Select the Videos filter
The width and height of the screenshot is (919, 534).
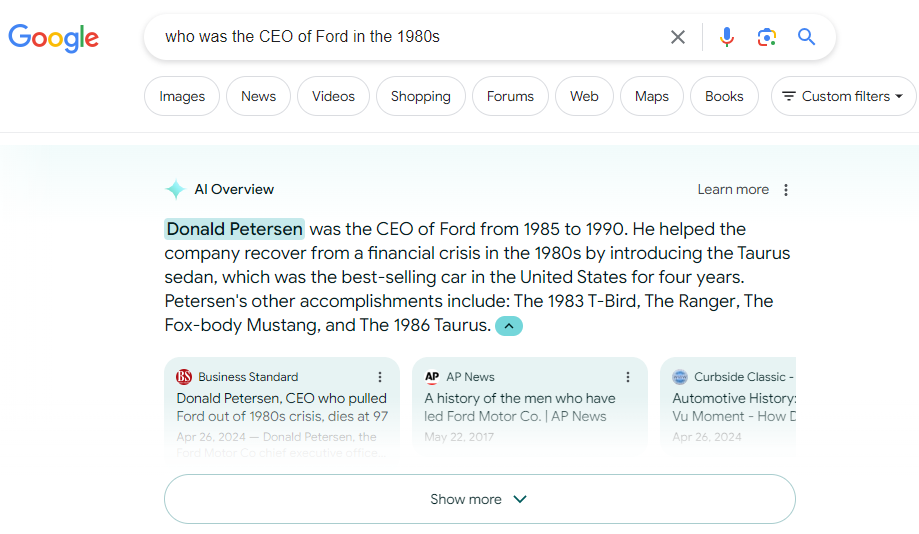coord(333,96)
